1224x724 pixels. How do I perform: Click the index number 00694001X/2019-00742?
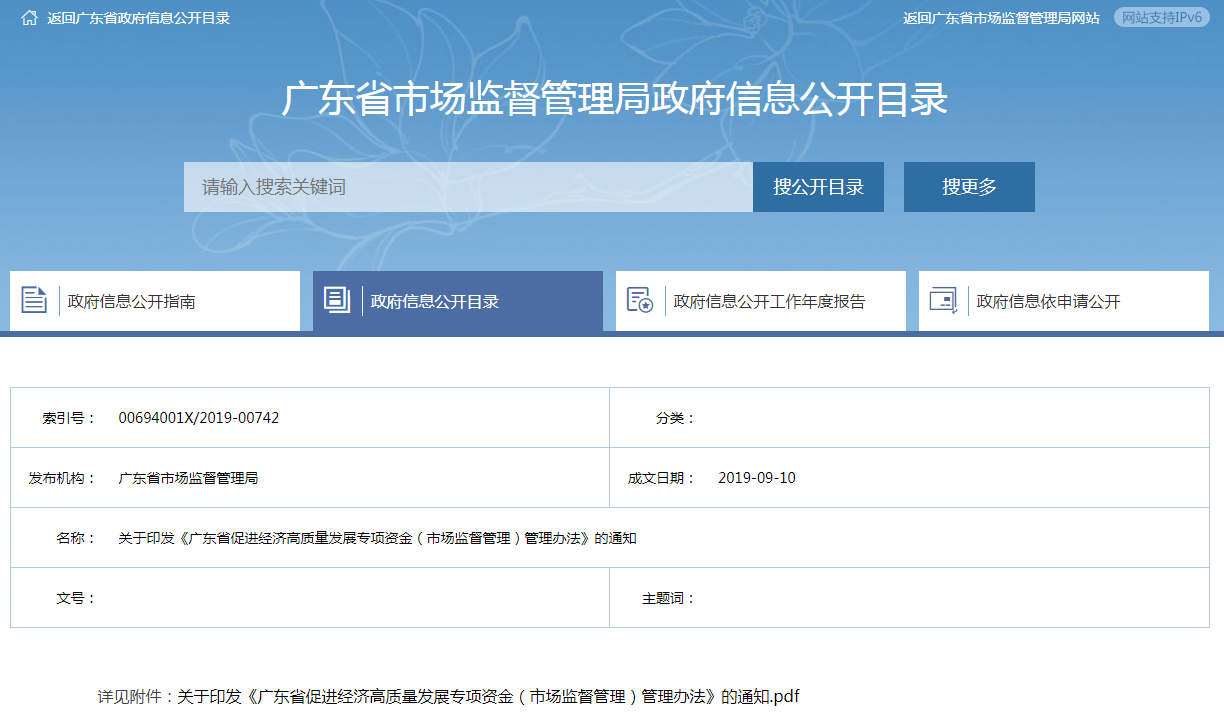click(x=199, y=418)
